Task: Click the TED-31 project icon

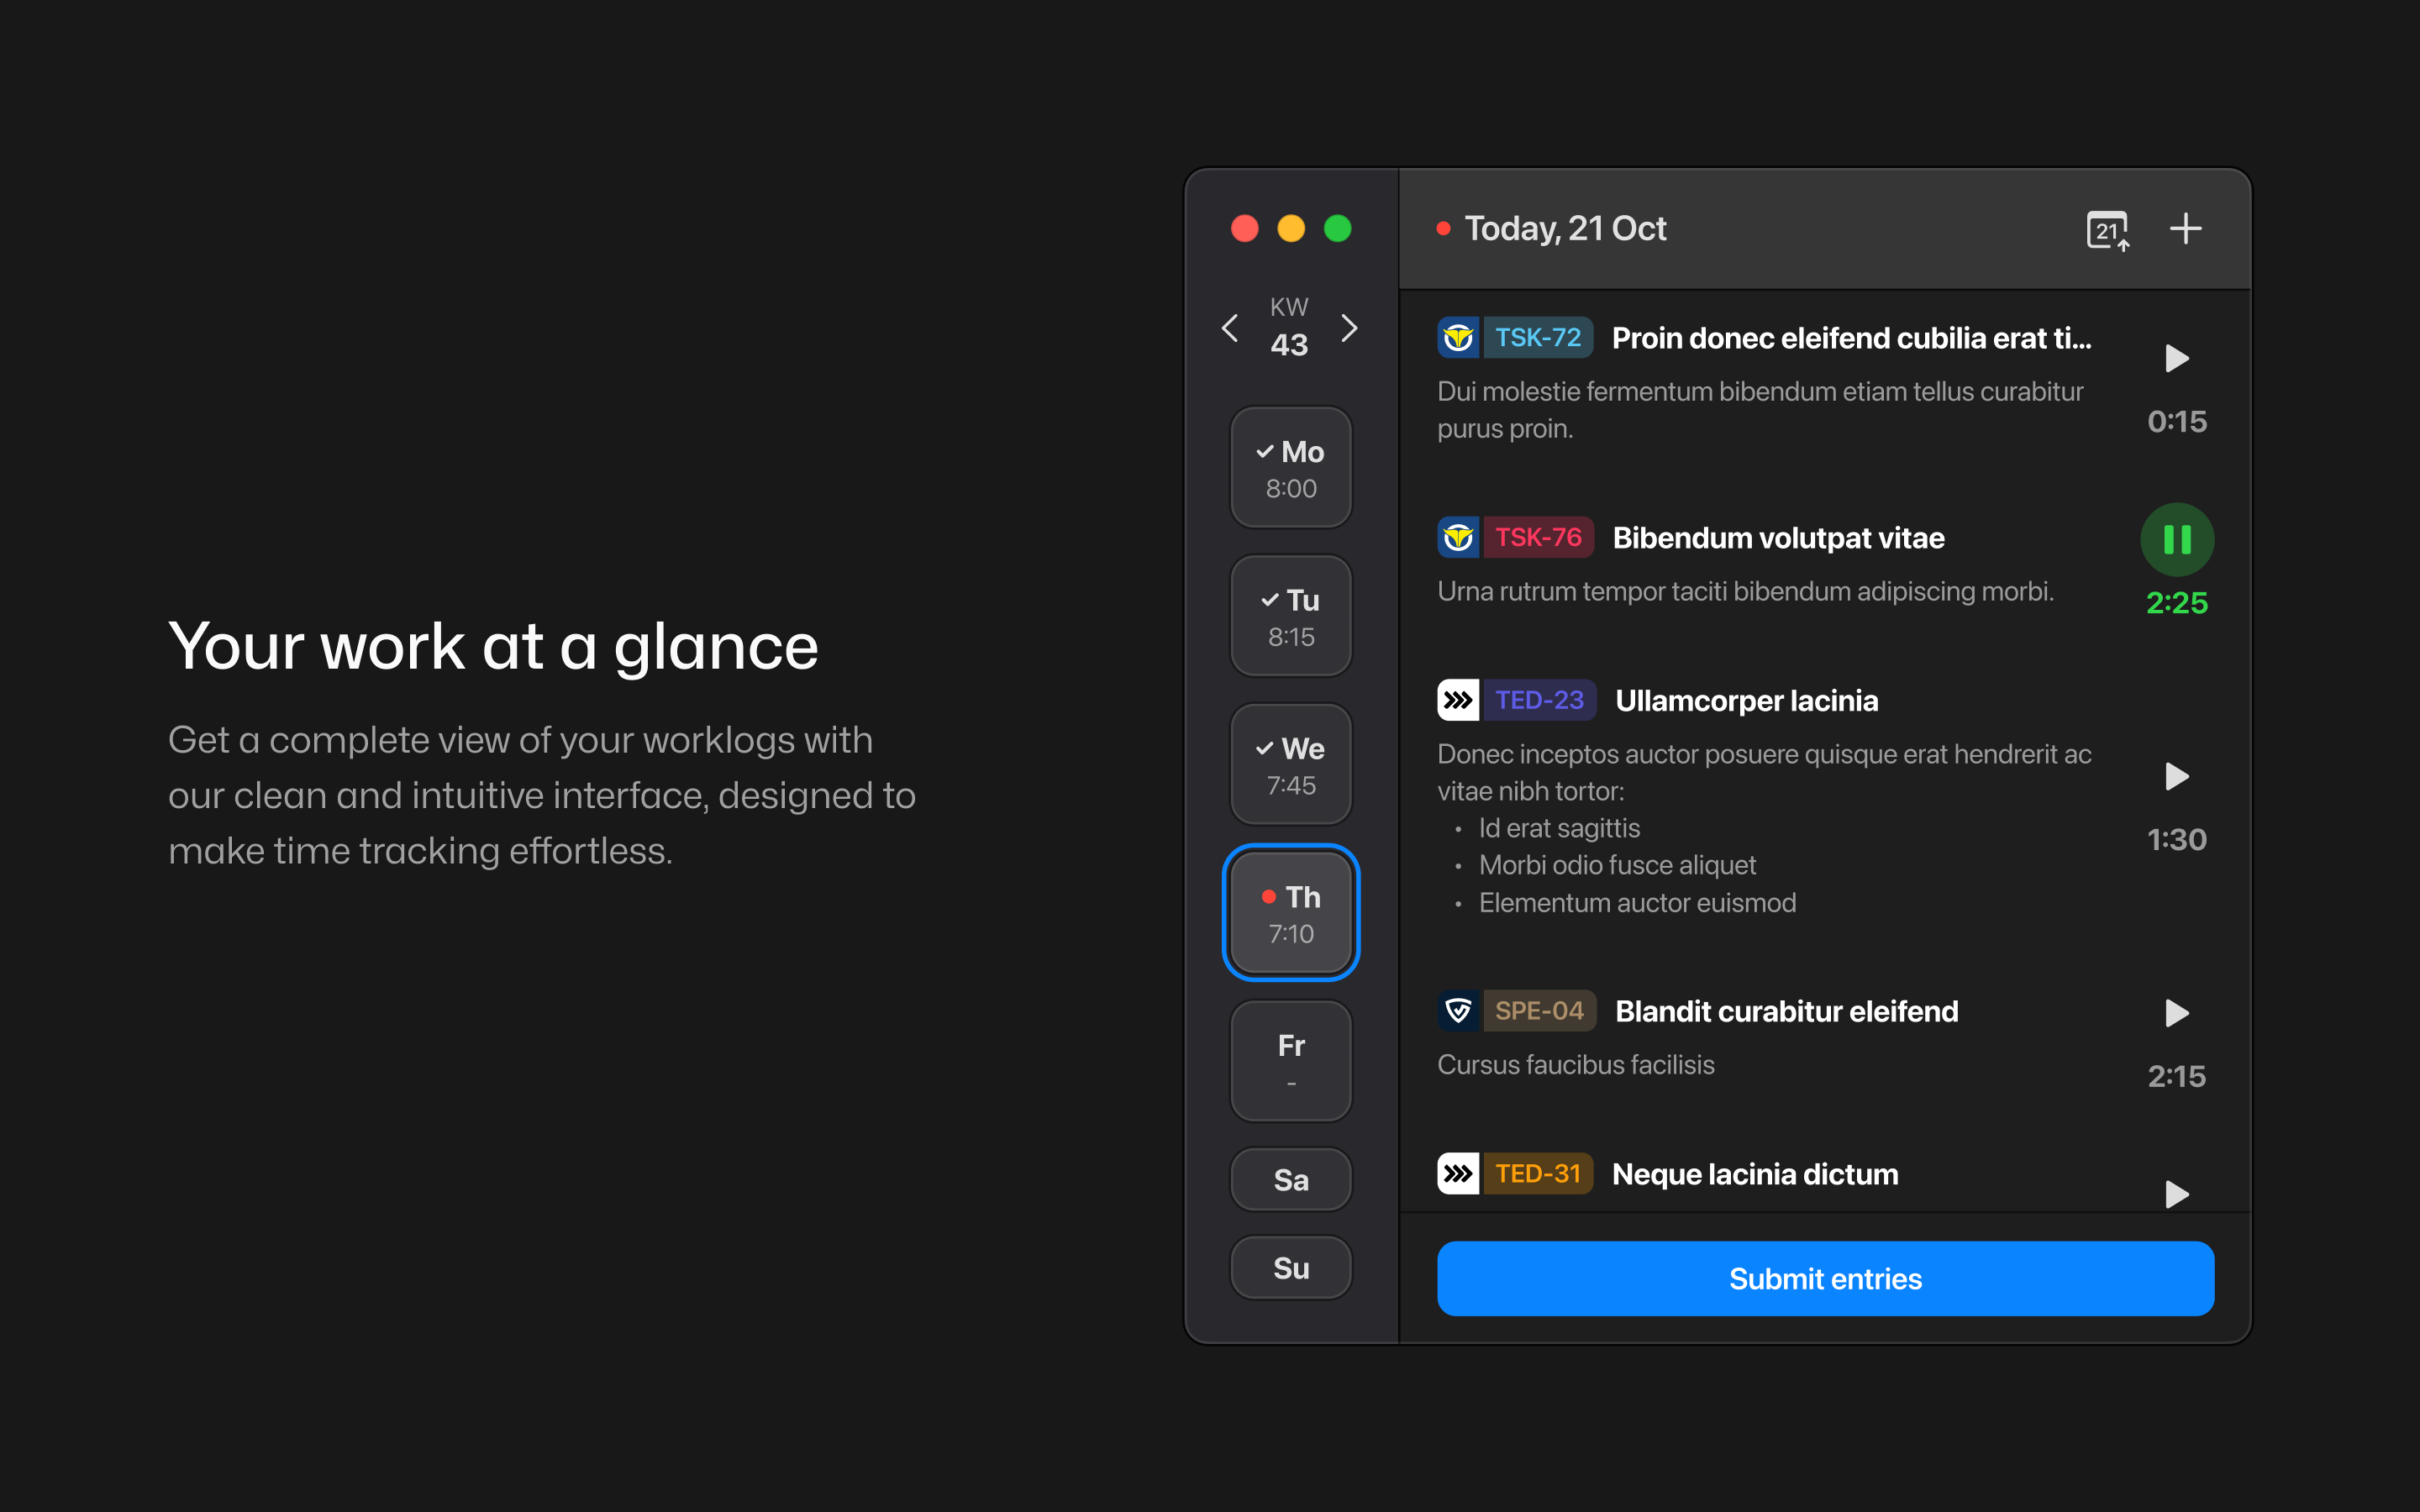Action: (x=1459, y=1173)
